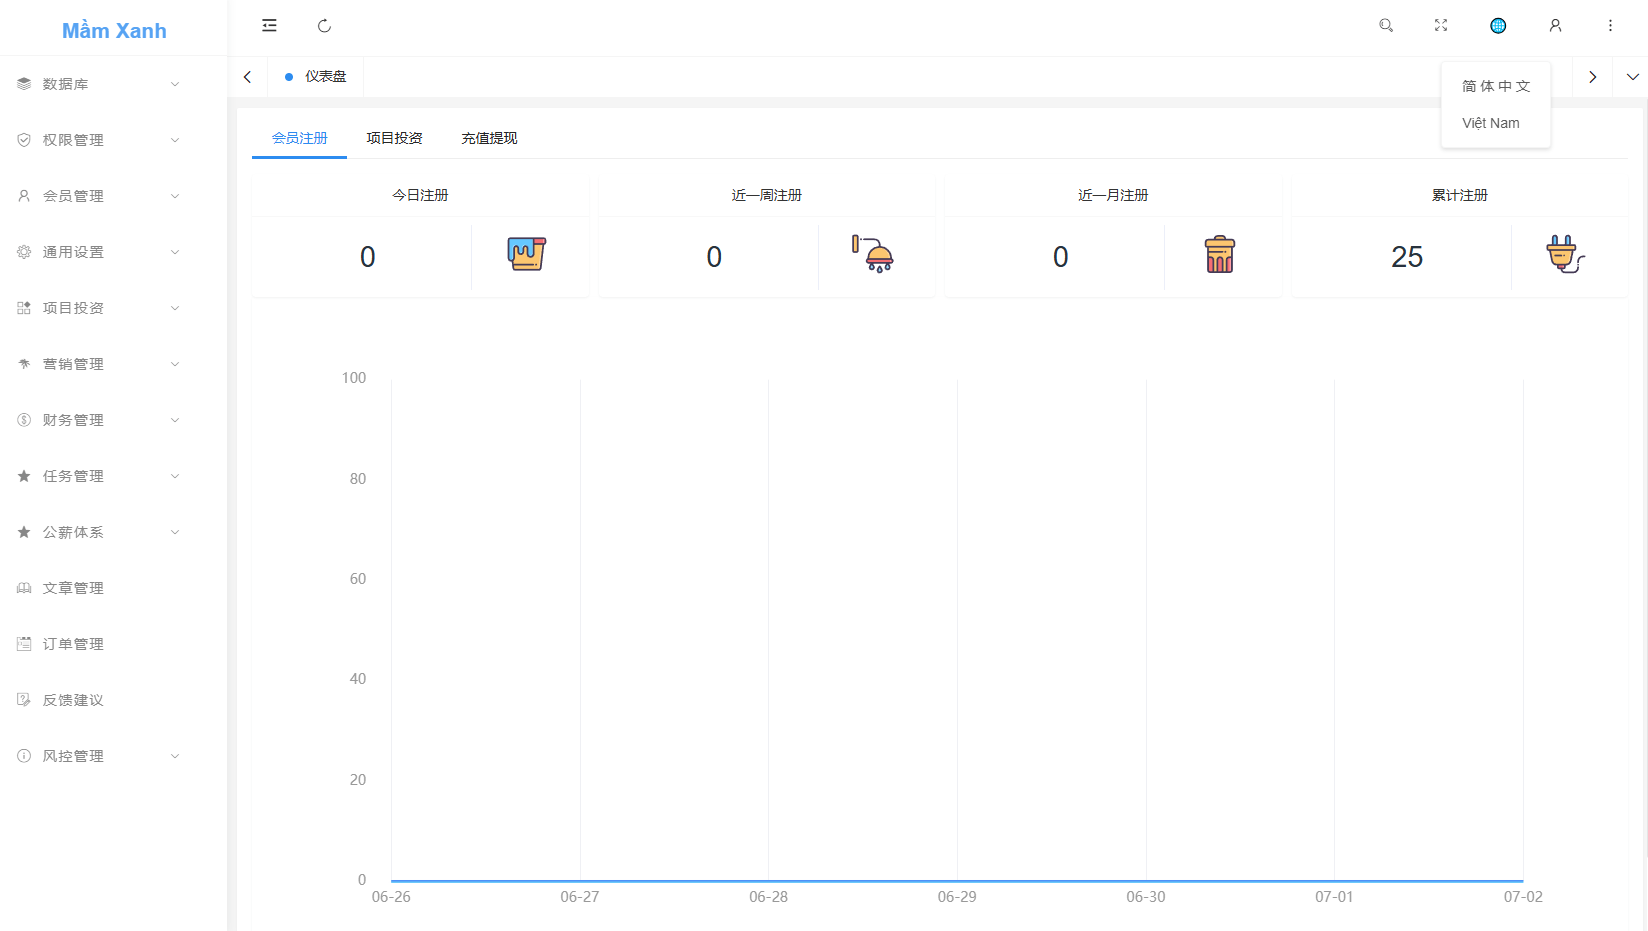This screenshot has width=1648, height=931.
Task: Open the user profile icon
Action: (1555, 26)
